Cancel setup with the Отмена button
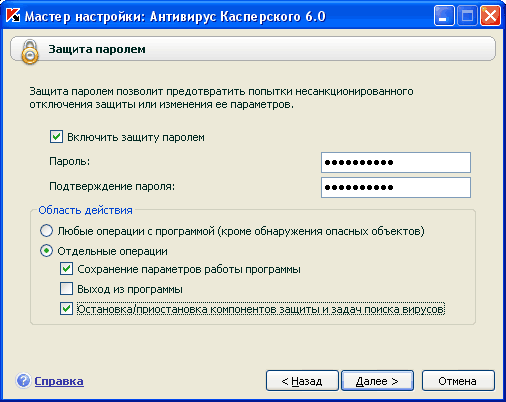Image resolution: width=506 pixels, height=402 pixels. click(458, 381)
